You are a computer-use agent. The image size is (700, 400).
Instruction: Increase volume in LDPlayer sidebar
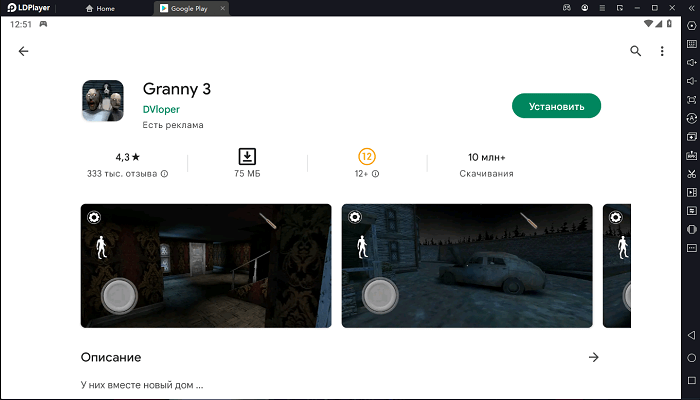click(x=692, y=62)
